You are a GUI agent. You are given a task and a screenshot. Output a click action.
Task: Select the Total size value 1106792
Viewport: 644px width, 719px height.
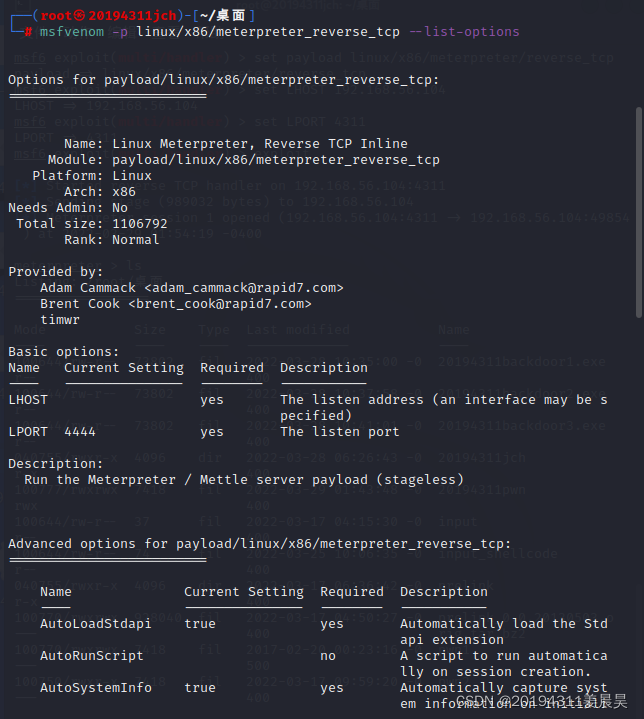[140, 224]
